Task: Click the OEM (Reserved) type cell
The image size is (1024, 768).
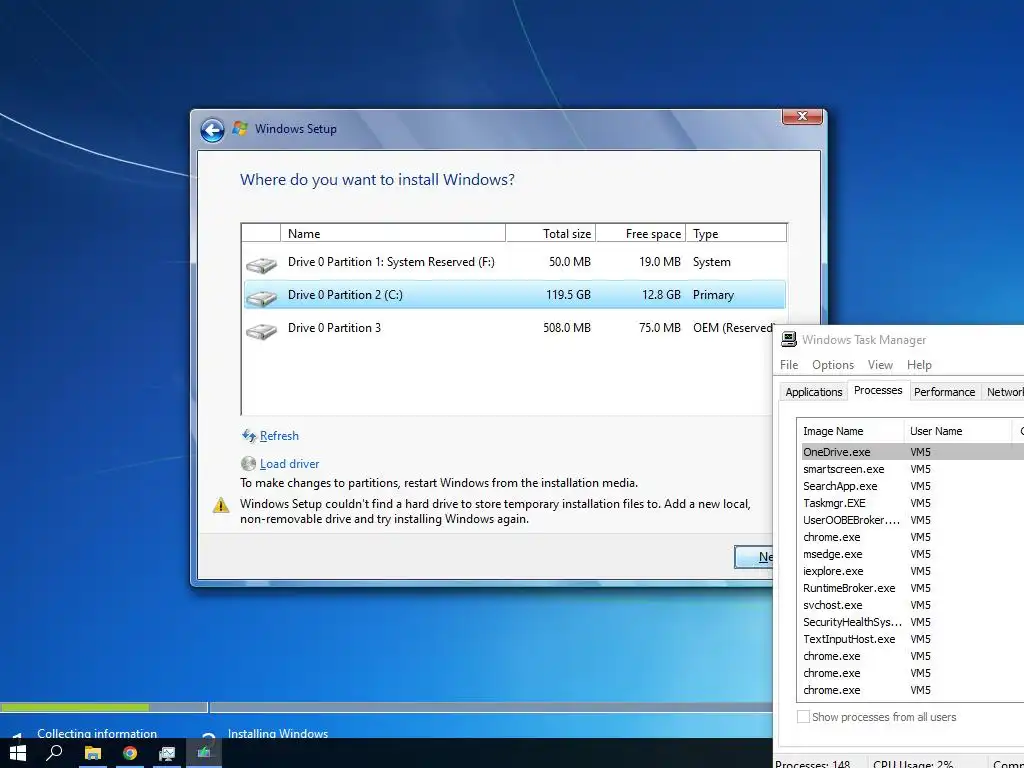Action: 733,328
